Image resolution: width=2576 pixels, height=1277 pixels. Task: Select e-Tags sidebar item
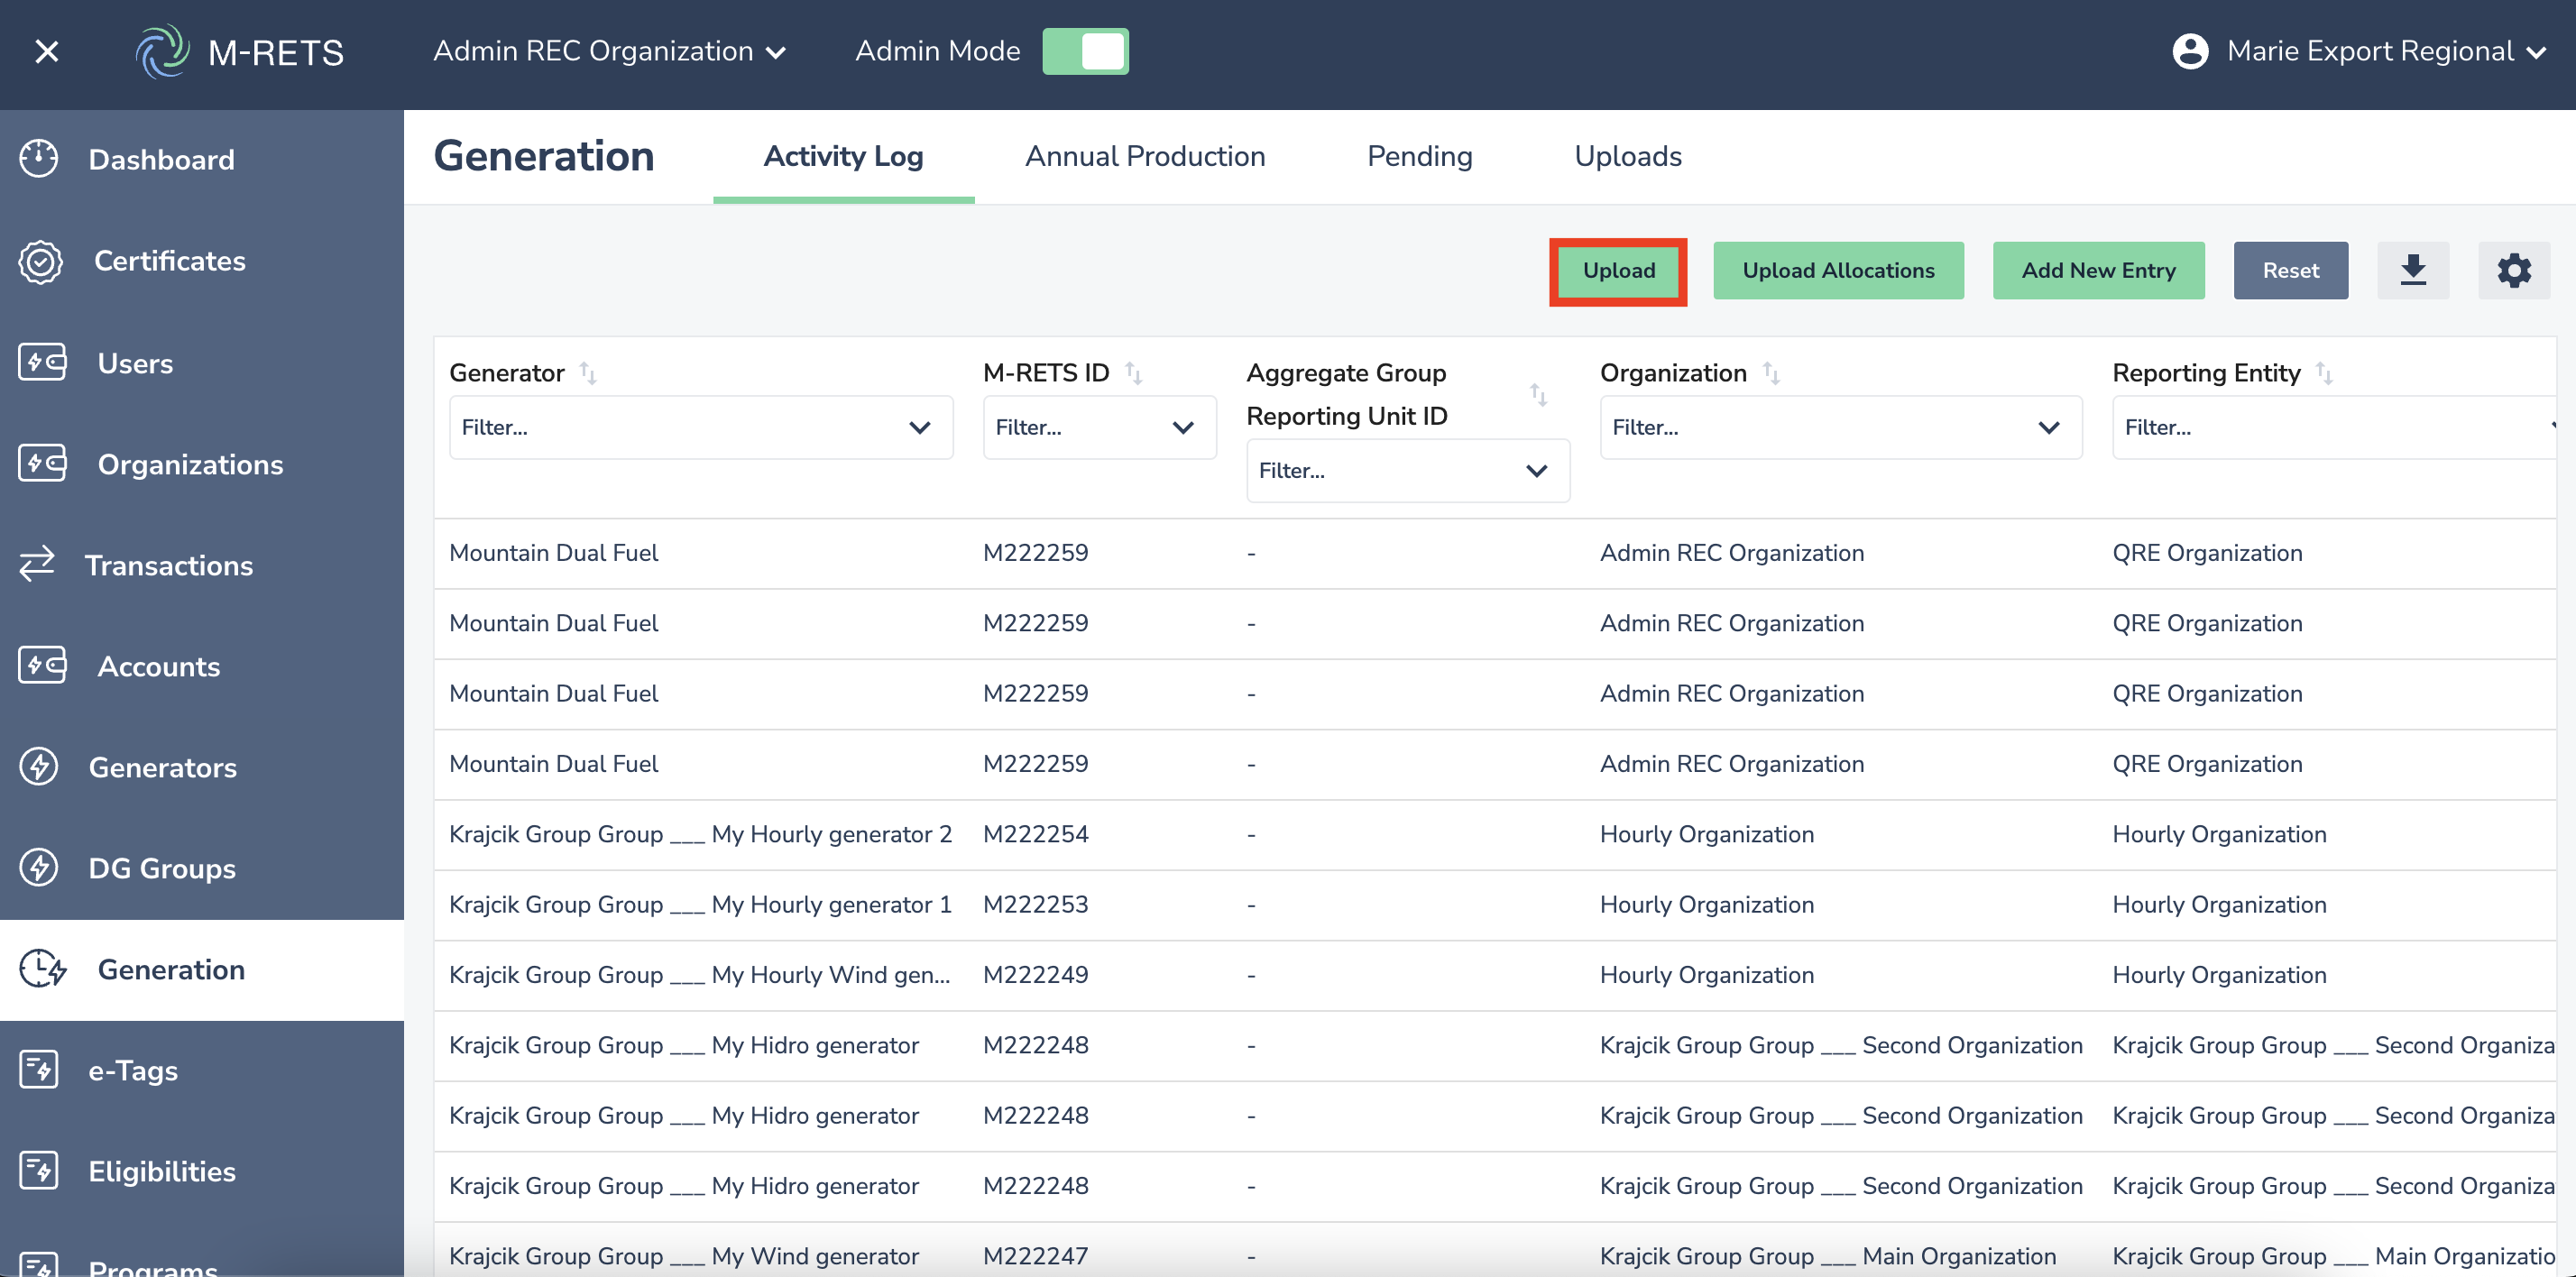click(x=133, y=1070)
